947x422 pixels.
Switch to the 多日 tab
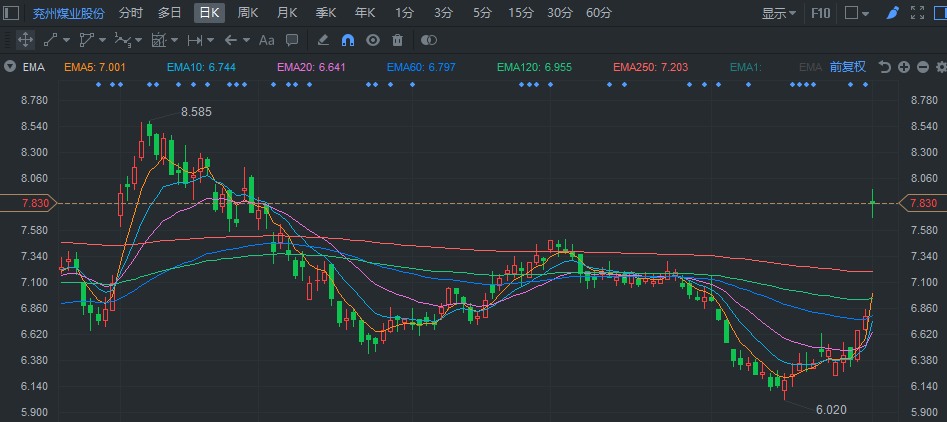tap(170, 13)
